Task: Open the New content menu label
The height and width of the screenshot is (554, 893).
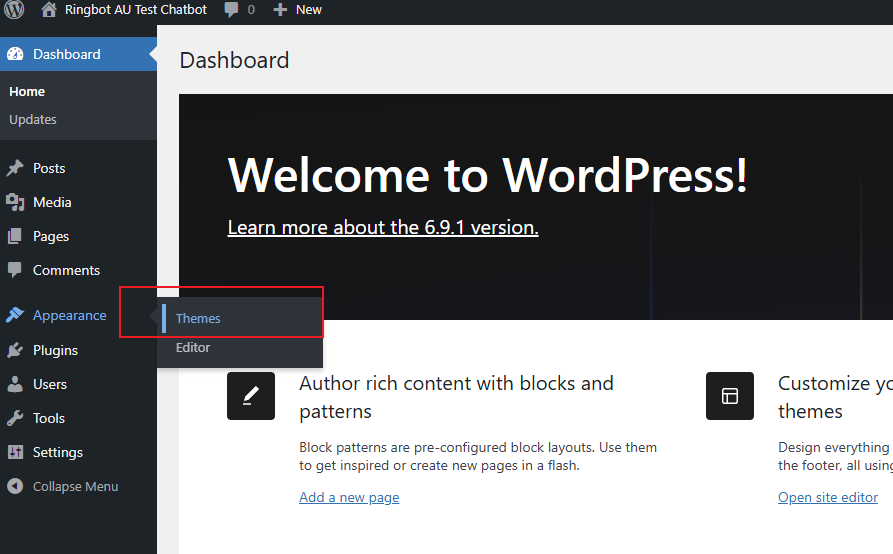Action: [x=309, y=10]
